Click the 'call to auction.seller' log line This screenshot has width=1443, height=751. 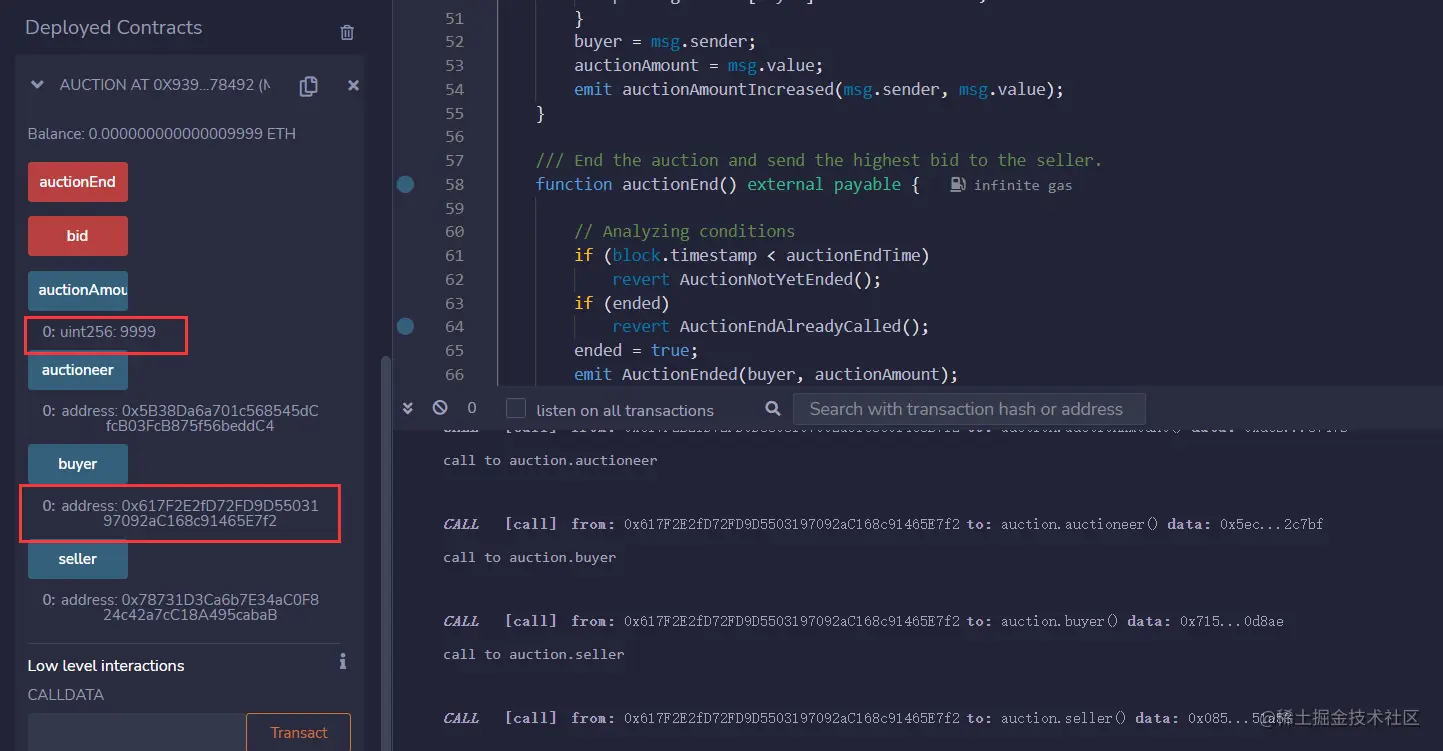[534, 654]
